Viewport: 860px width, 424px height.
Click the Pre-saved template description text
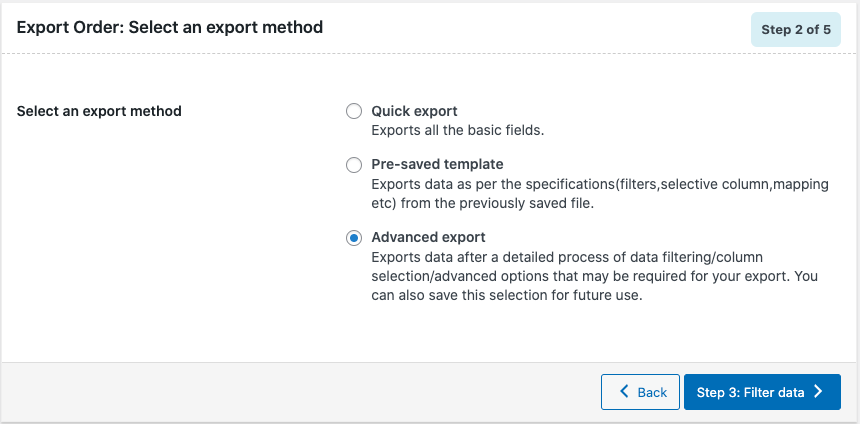(x=600, y=194)
